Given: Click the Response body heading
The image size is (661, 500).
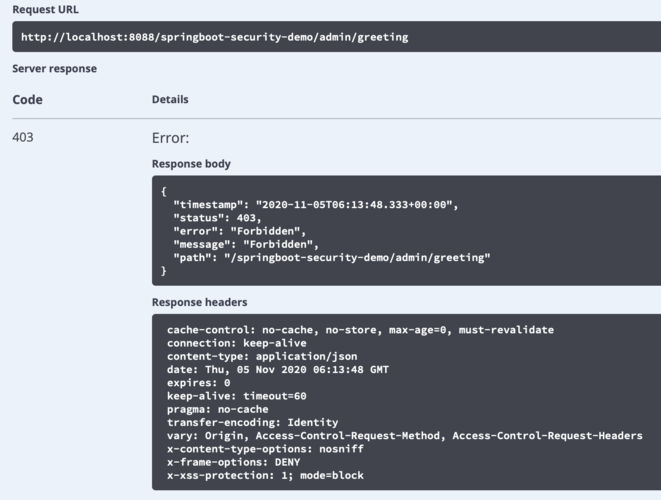Looking at the screenshot, I should pos(191,164).
